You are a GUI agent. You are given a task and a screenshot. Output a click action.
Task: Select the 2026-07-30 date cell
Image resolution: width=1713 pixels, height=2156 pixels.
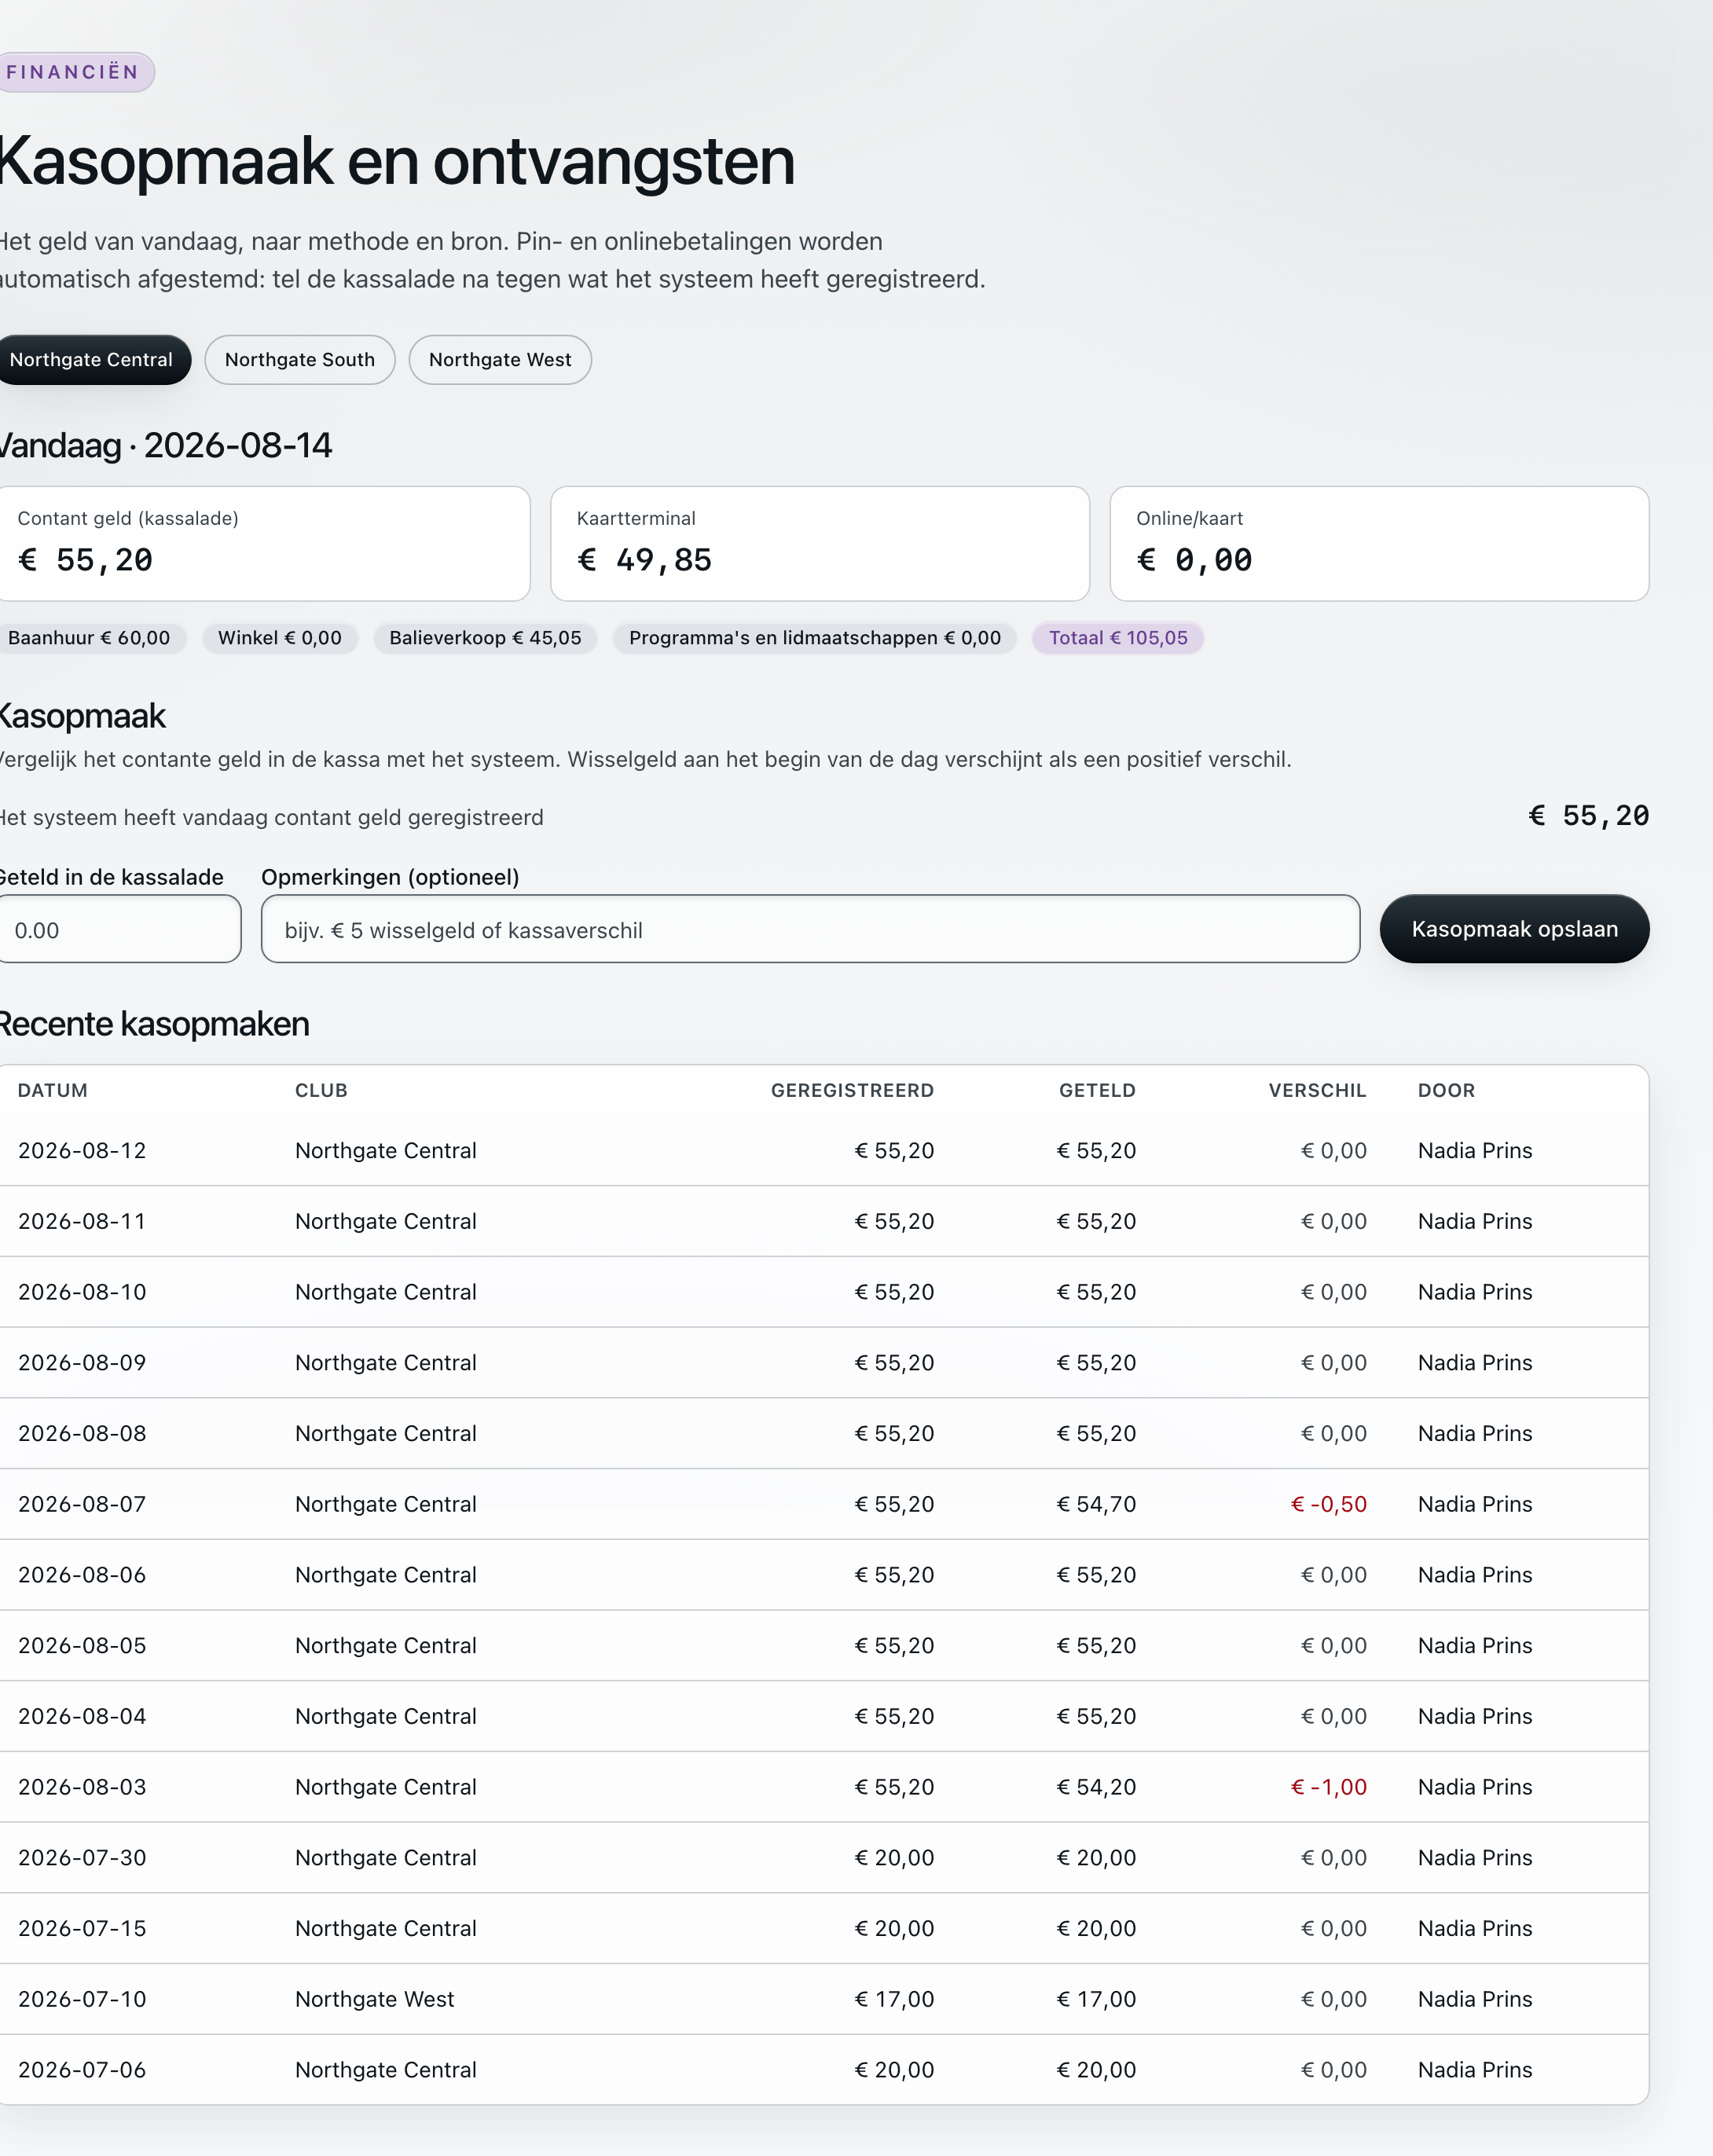coord(82,1858)
